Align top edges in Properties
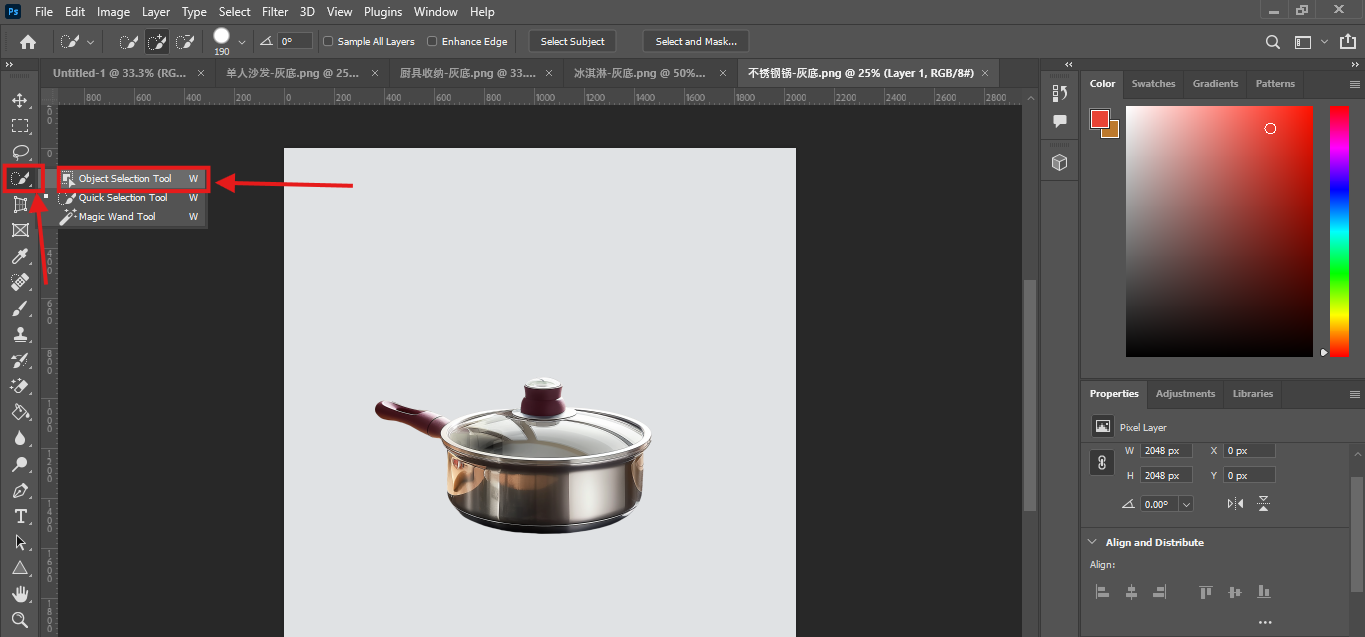1365x637 pixels. (1206, 591)
